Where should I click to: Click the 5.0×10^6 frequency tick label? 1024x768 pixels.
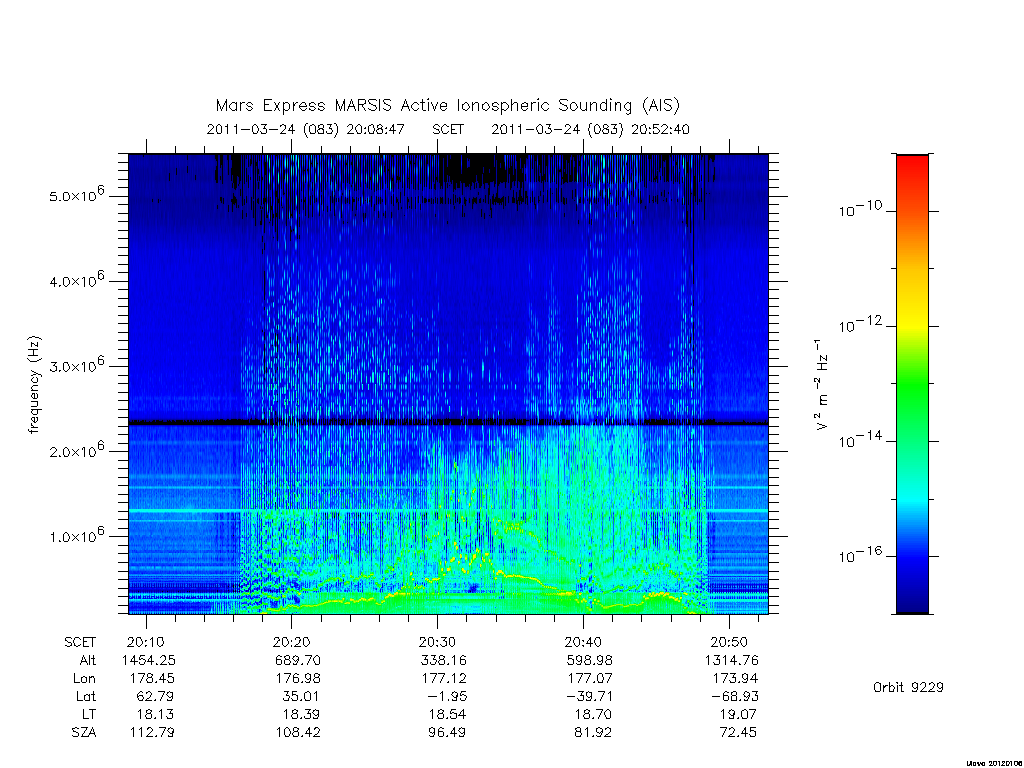click(x=76, y=195)
